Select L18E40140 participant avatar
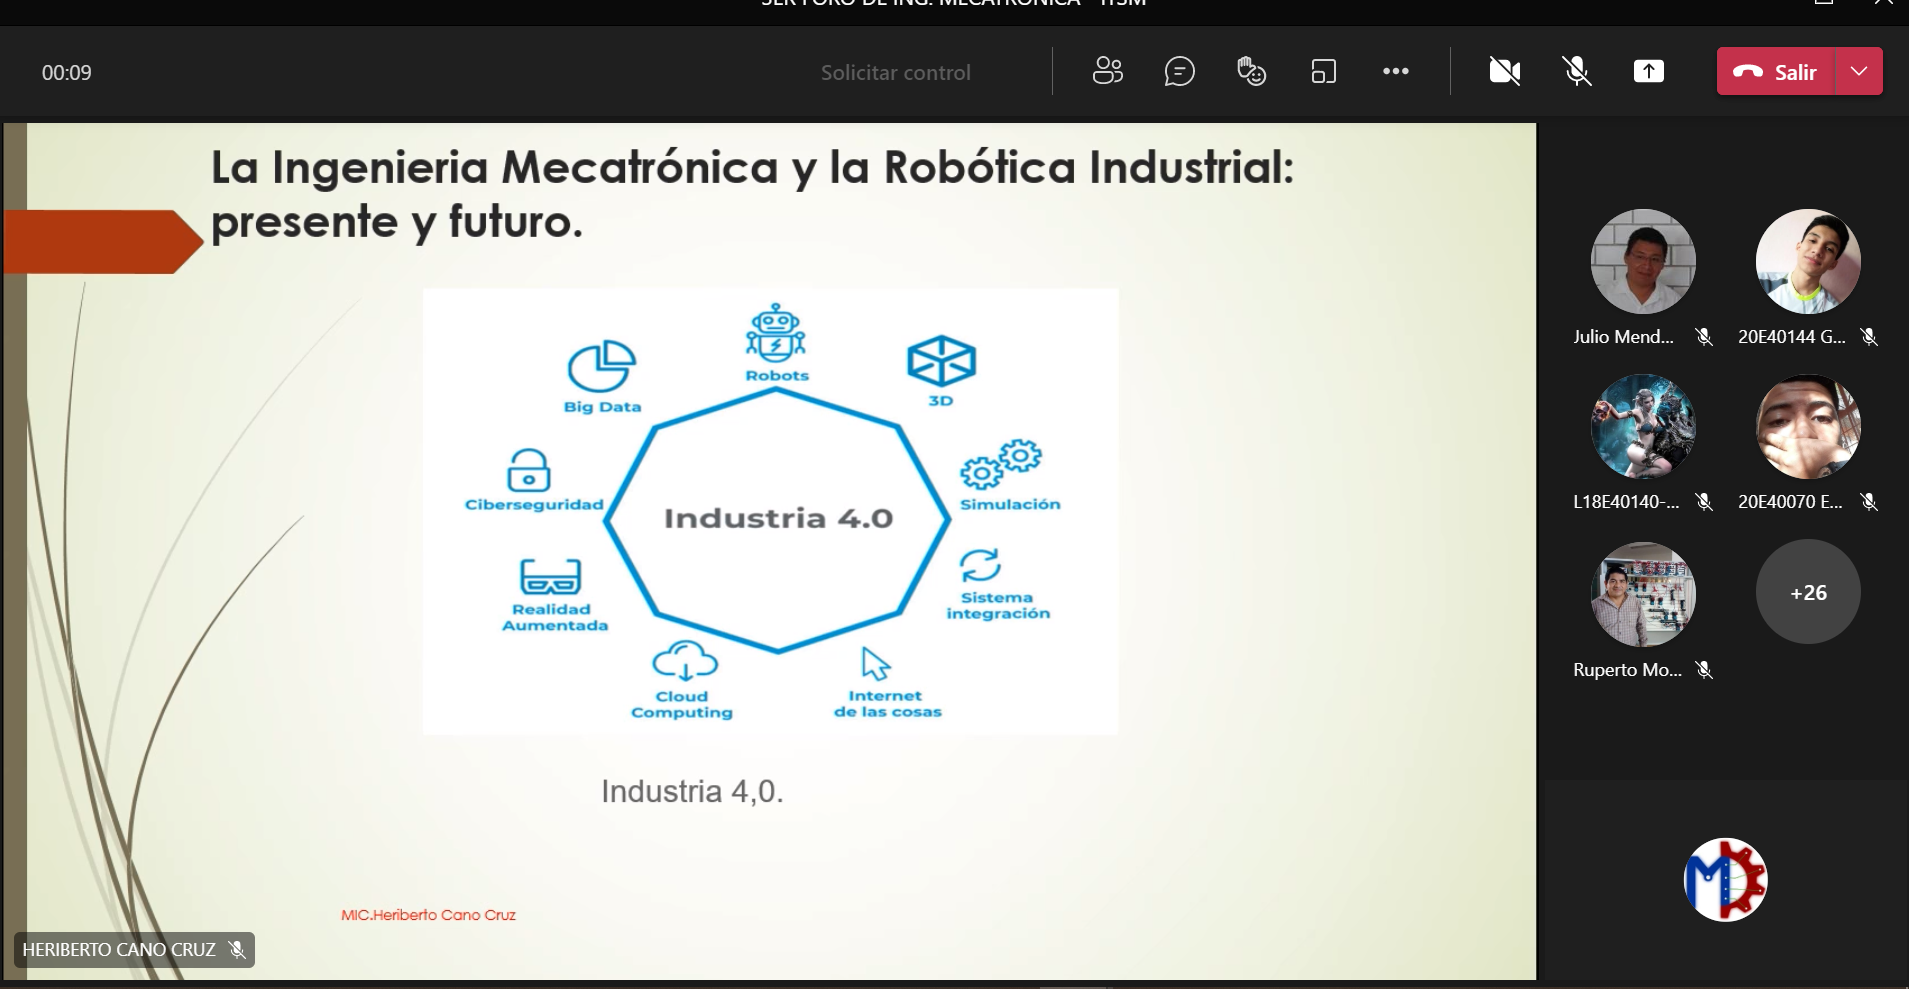 pyautogui.click(x=1643, y=427)
